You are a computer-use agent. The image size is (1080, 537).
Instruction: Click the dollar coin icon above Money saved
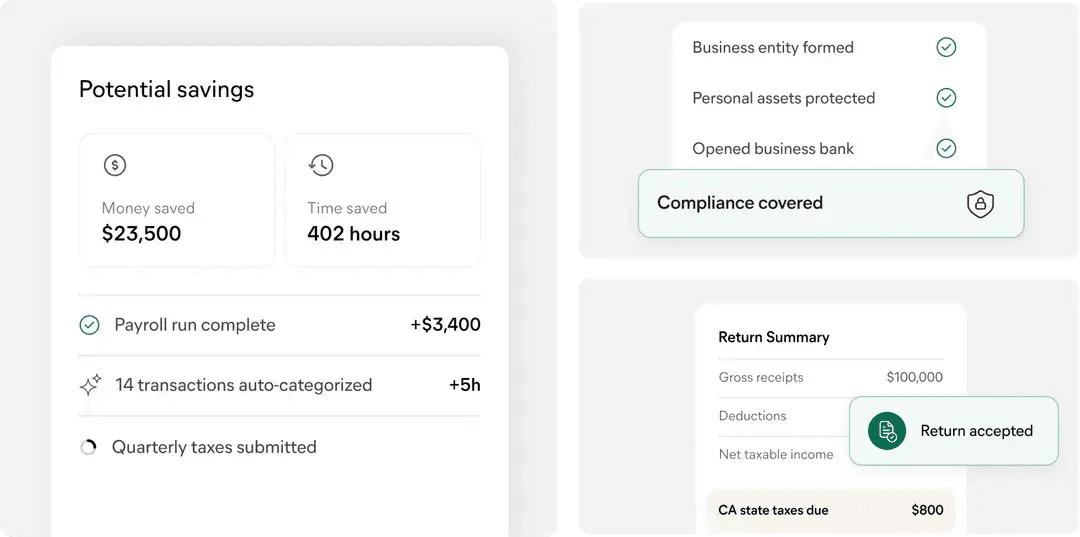(x=114, y=165)
